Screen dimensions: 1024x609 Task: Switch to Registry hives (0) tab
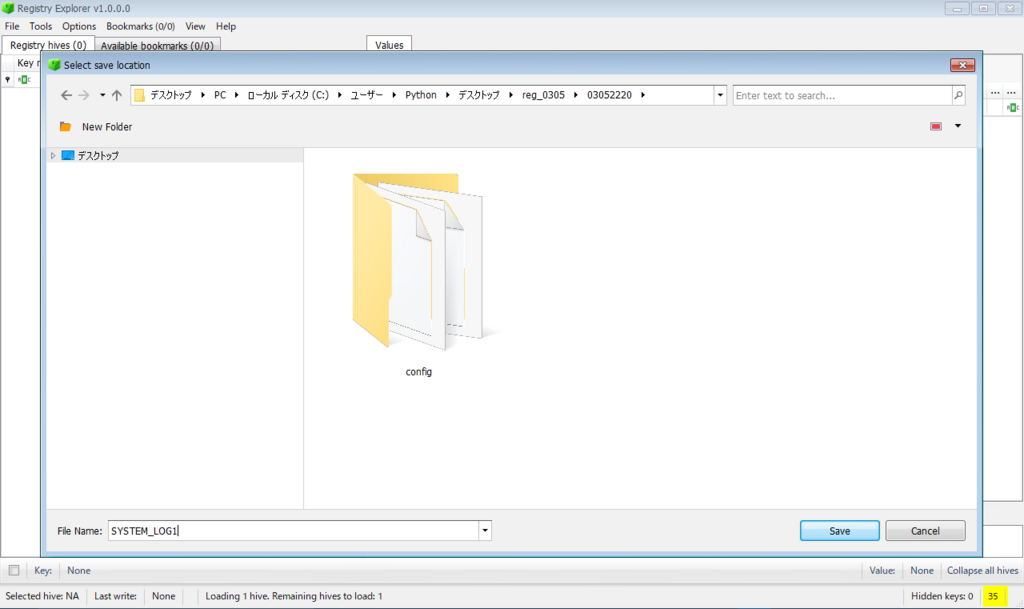click(x=48, y=45)
